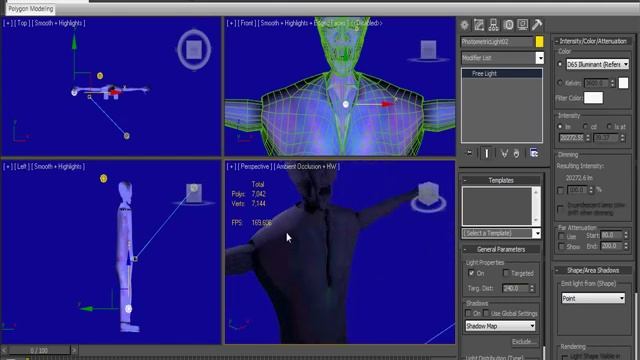Select the cd intensity radio button
The width and height of the screenshot is (640, 360).
585,127
